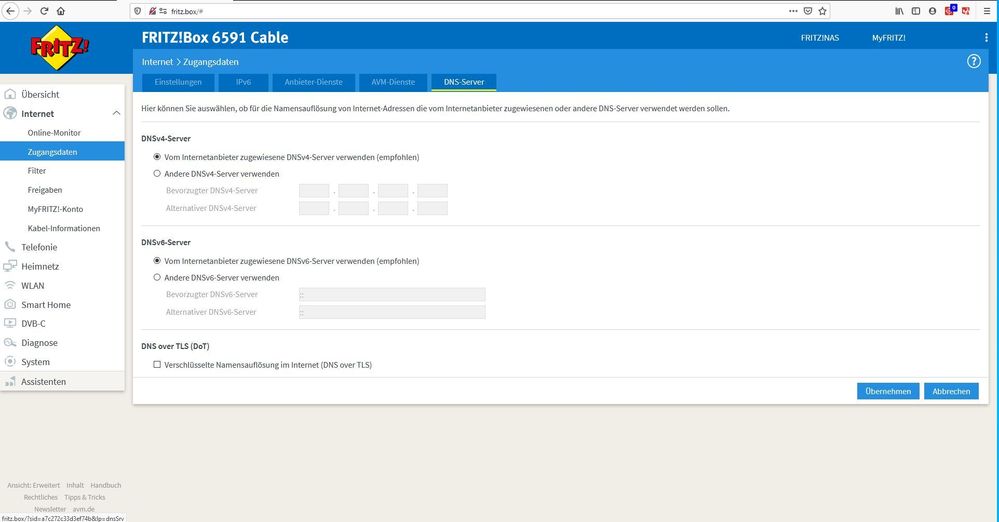
Task: Reload the fritz.box page
Action: (x=44, y=11)
